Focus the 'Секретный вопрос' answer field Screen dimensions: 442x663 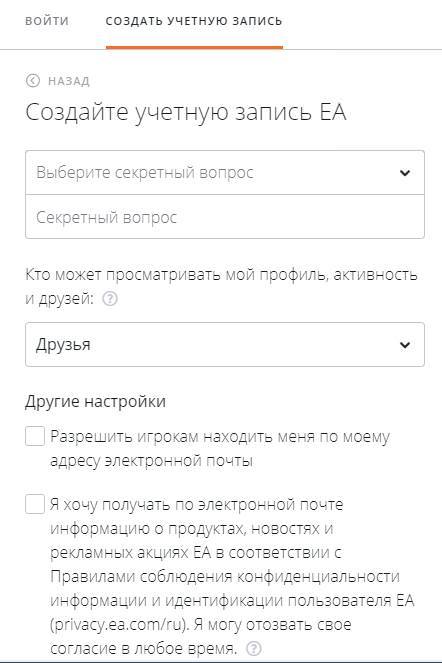click(225, 217)
